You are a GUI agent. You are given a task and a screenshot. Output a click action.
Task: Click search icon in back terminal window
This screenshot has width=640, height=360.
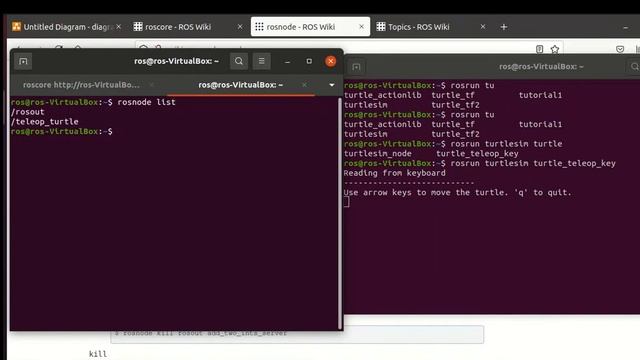(634, 67)
